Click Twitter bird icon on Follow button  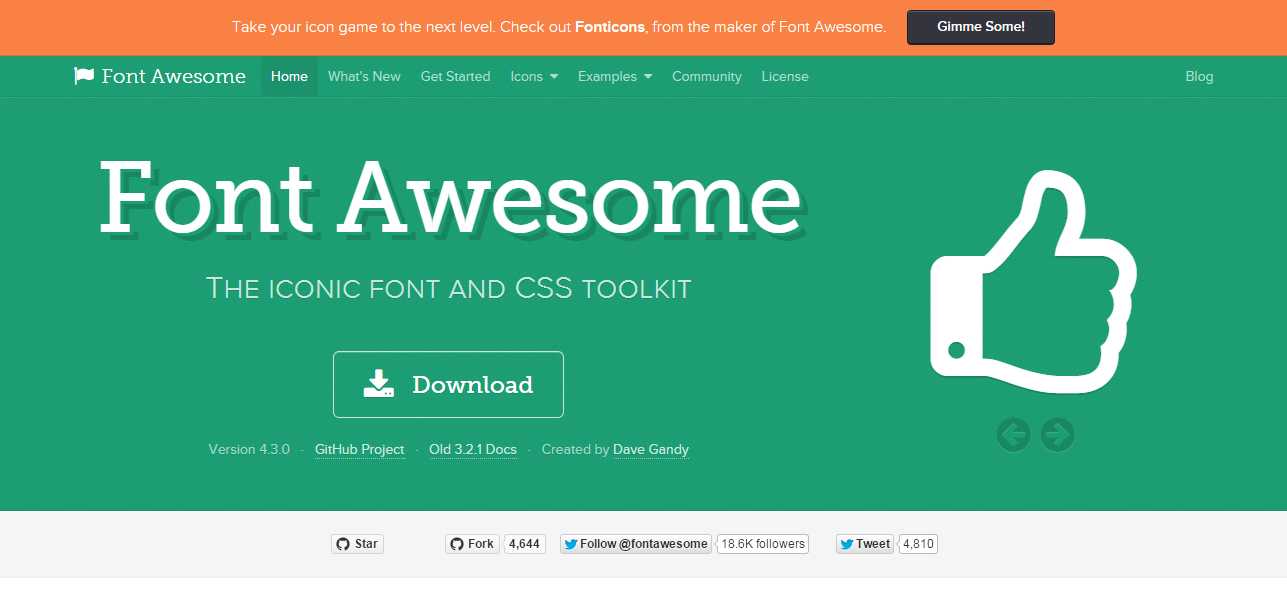(x=570, y=544)
